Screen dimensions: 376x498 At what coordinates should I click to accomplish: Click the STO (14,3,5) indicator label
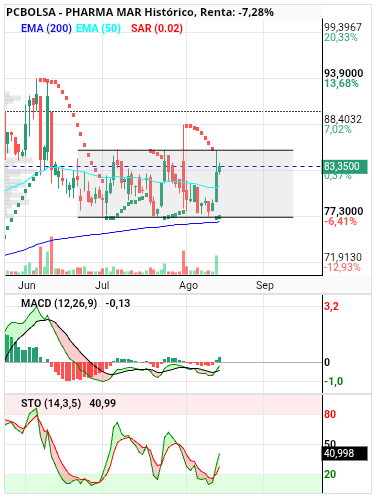51,403
